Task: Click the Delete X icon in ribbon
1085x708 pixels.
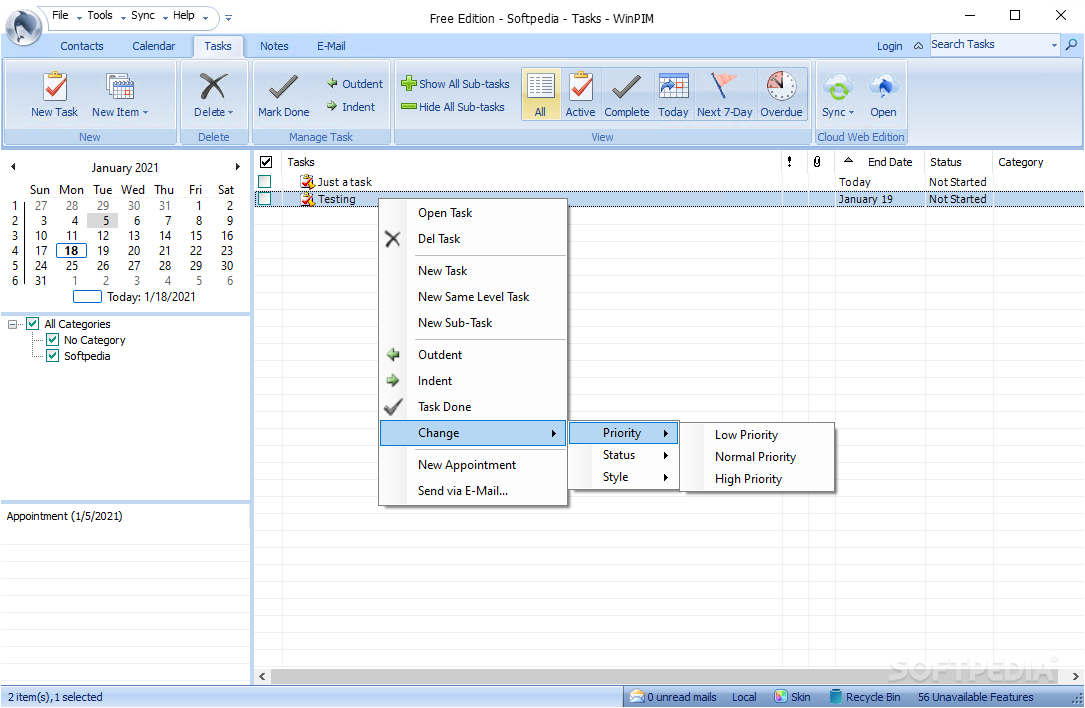Action: pyautogui.click(x=213, y=87)
